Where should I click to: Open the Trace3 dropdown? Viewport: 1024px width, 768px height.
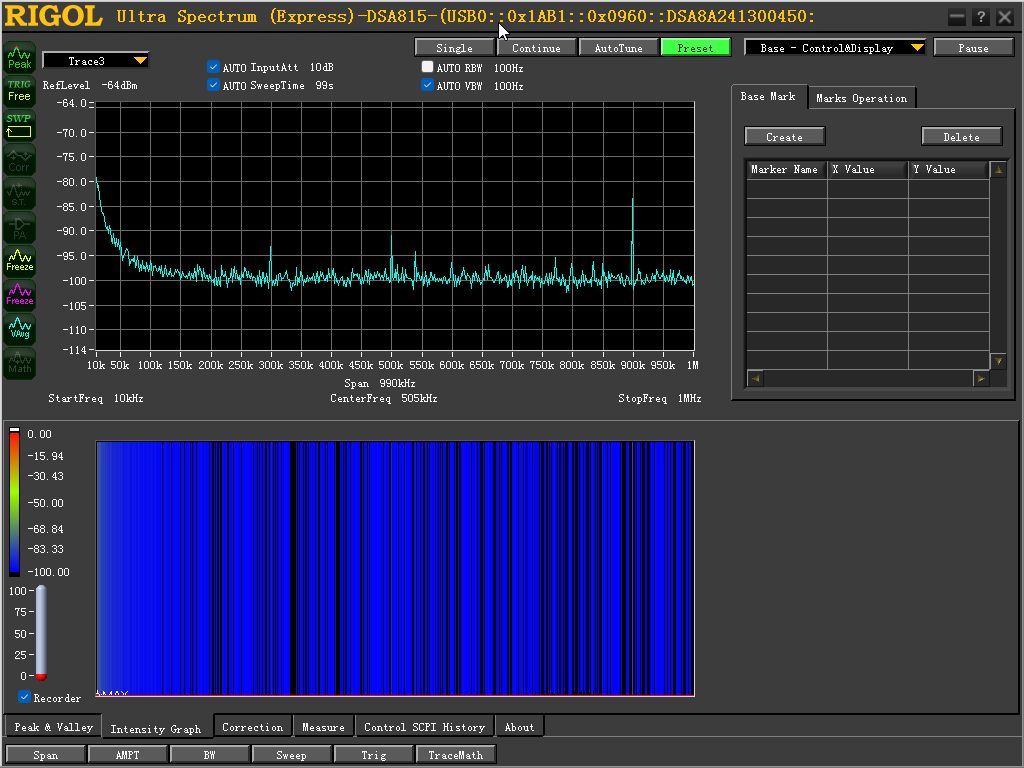pos(95,61)
